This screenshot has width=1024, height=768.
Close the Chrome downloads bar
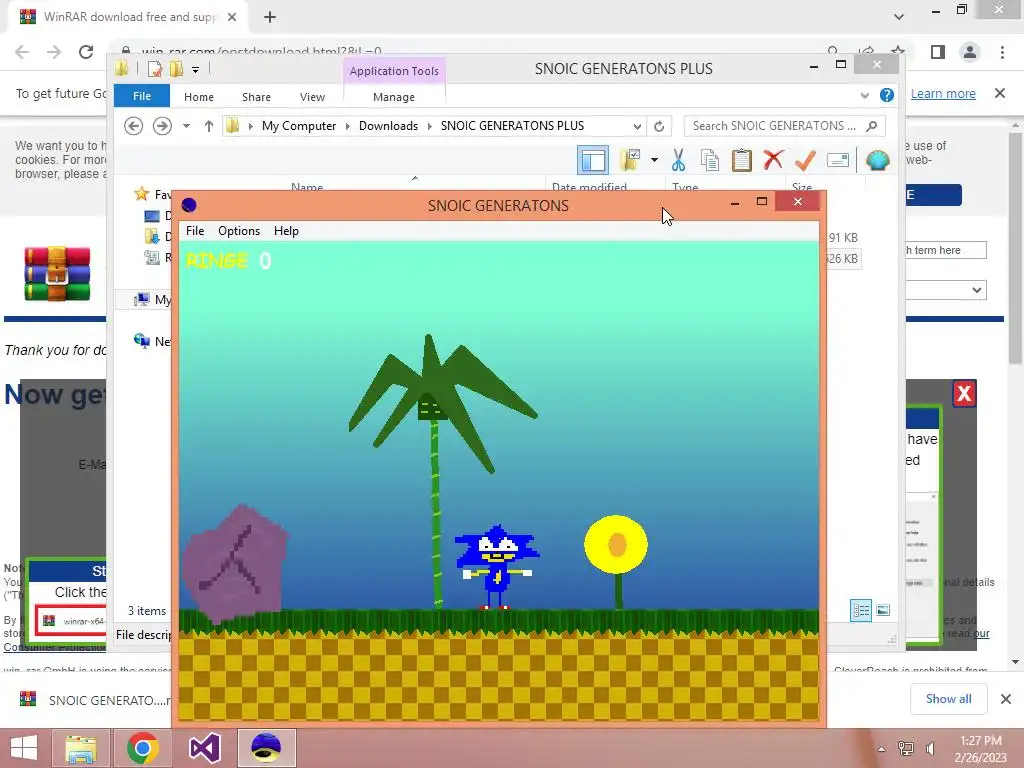click(1006, 699)
